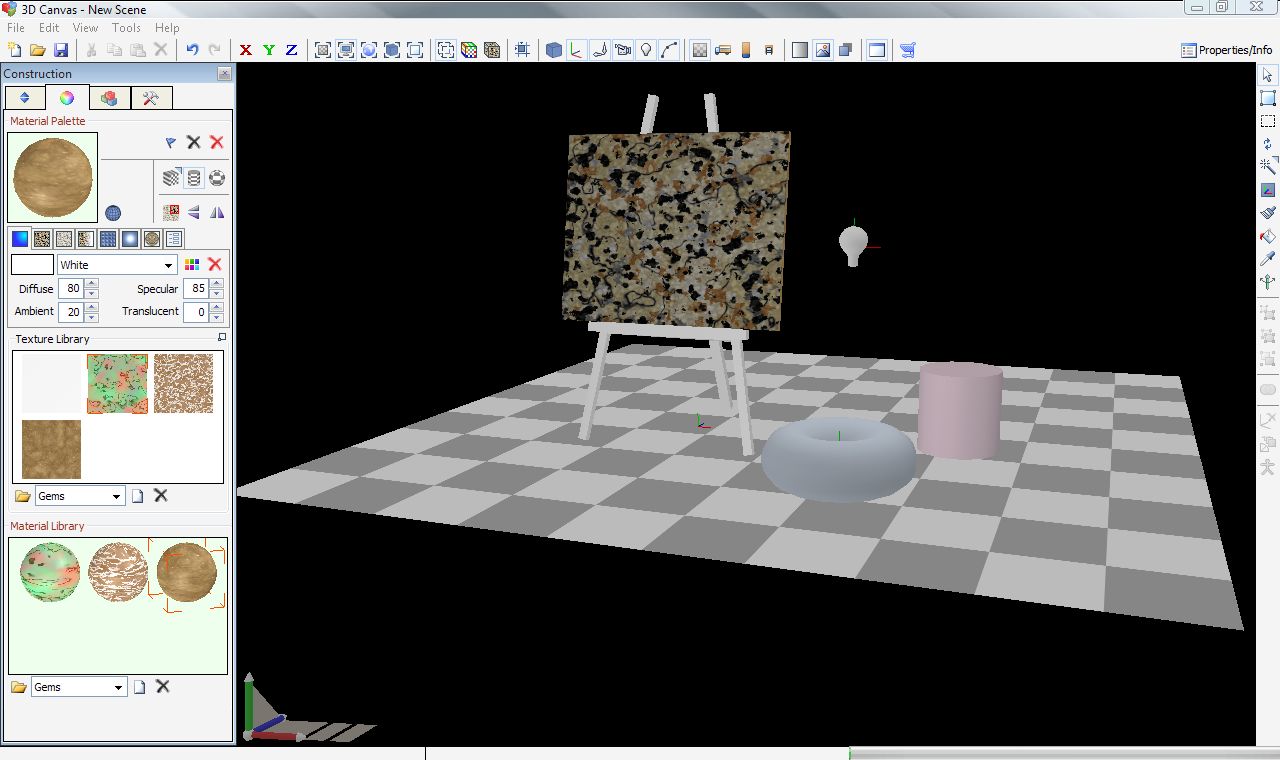Select the green marble sphere in Material Library
The image size is (1280, 760).
50,572
